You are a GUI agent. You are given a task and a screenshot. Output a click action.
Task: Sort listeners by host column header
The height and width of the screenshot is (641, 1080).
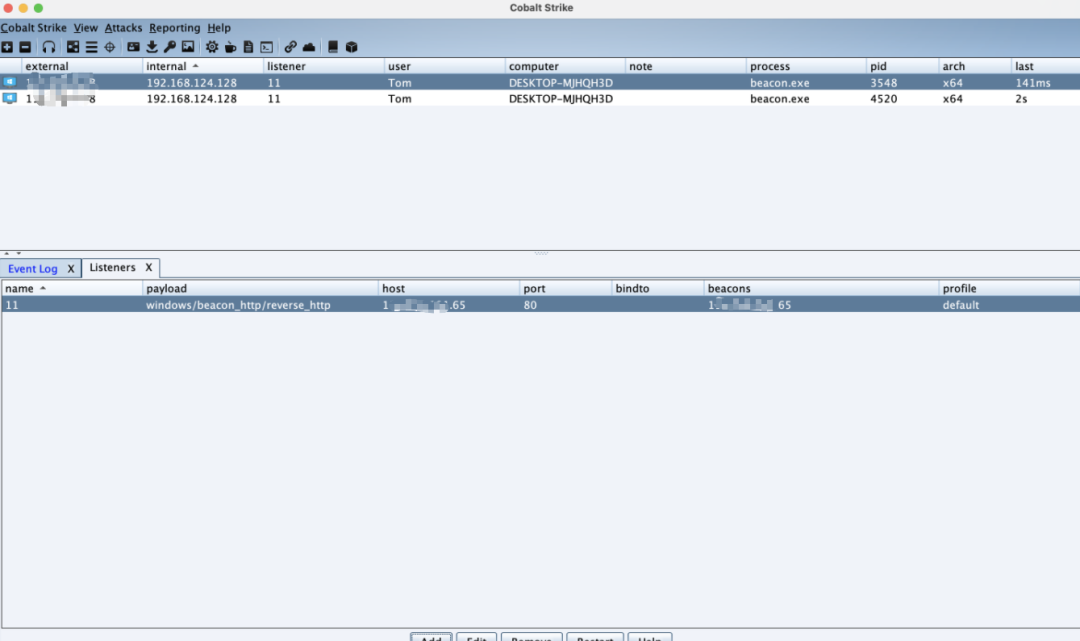[x=449, y=288]
